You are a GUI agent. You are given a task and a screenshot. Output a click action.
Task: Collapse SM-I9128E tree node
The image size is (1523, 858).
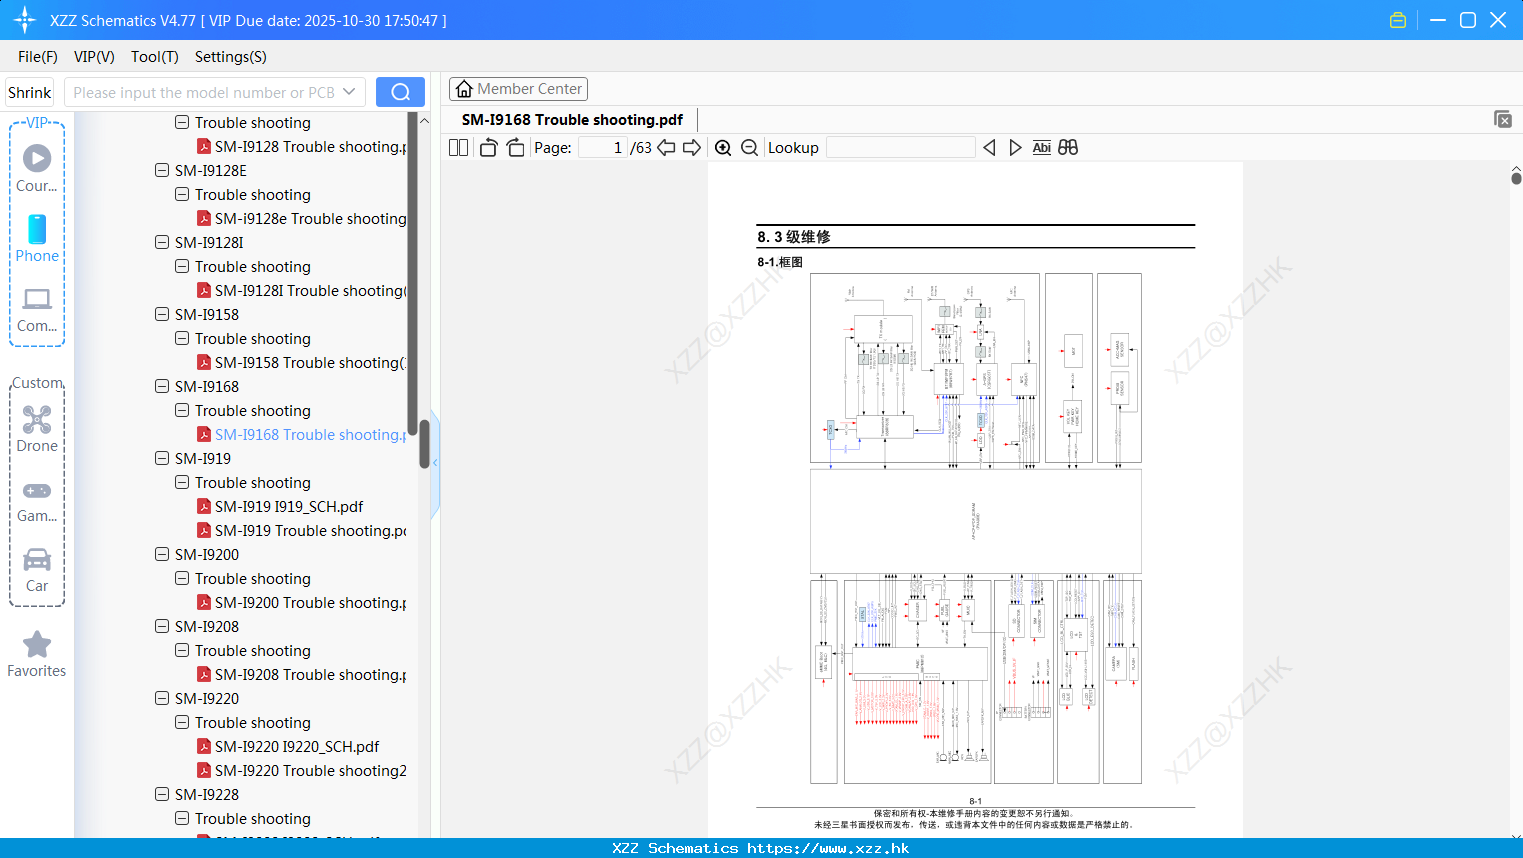pos(162,170)
